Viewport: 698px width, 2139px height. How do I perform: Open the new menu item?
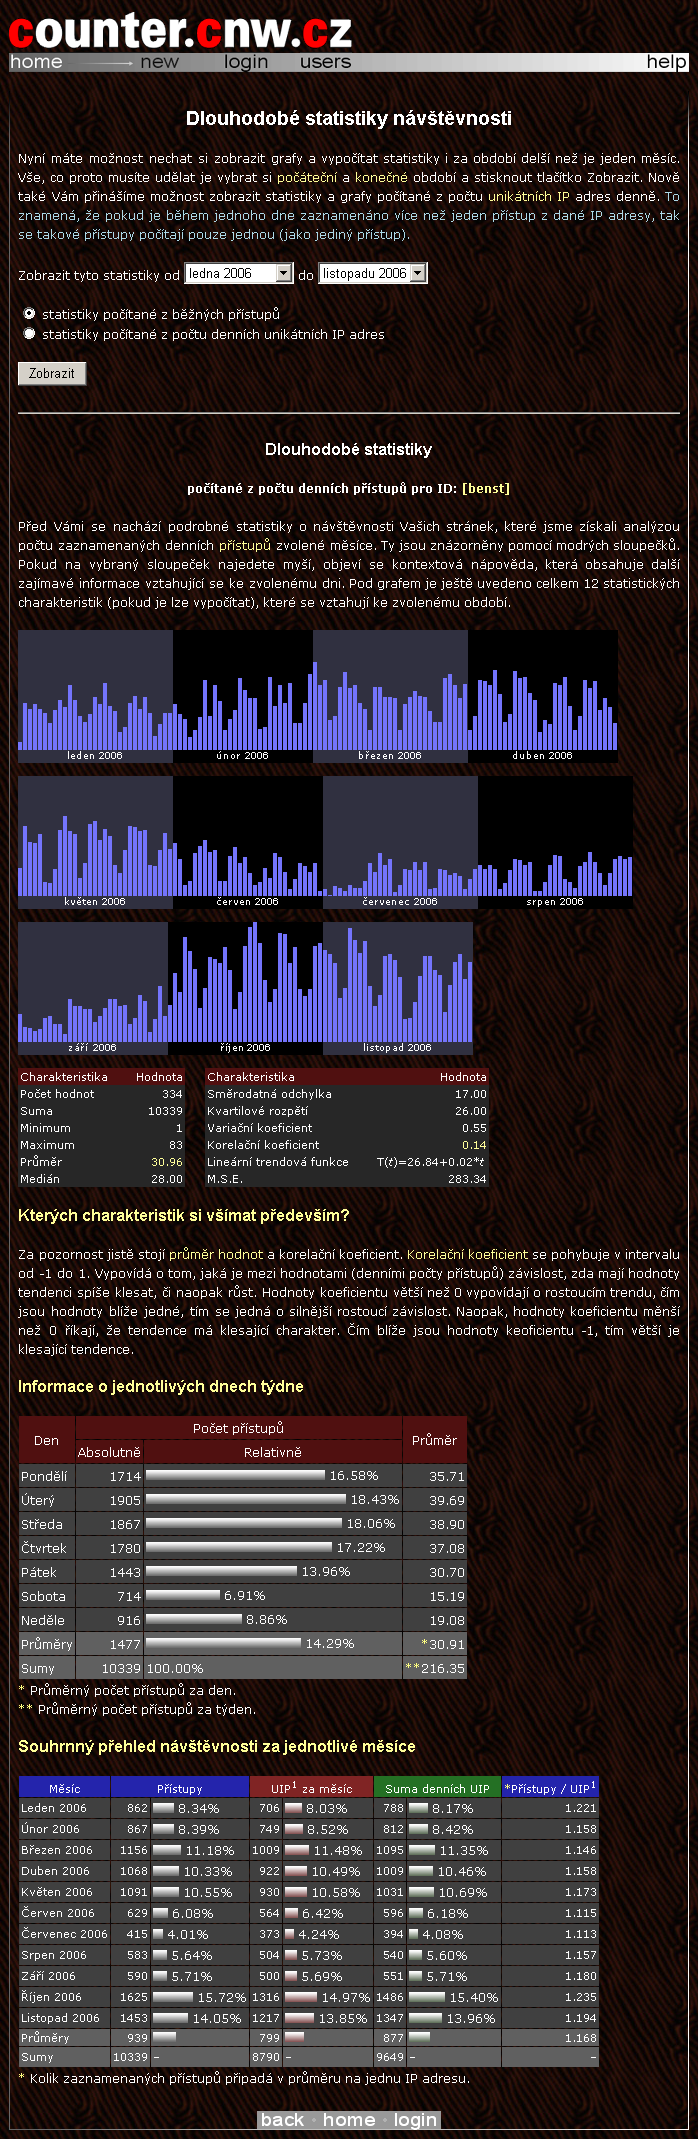pos(159,62)
